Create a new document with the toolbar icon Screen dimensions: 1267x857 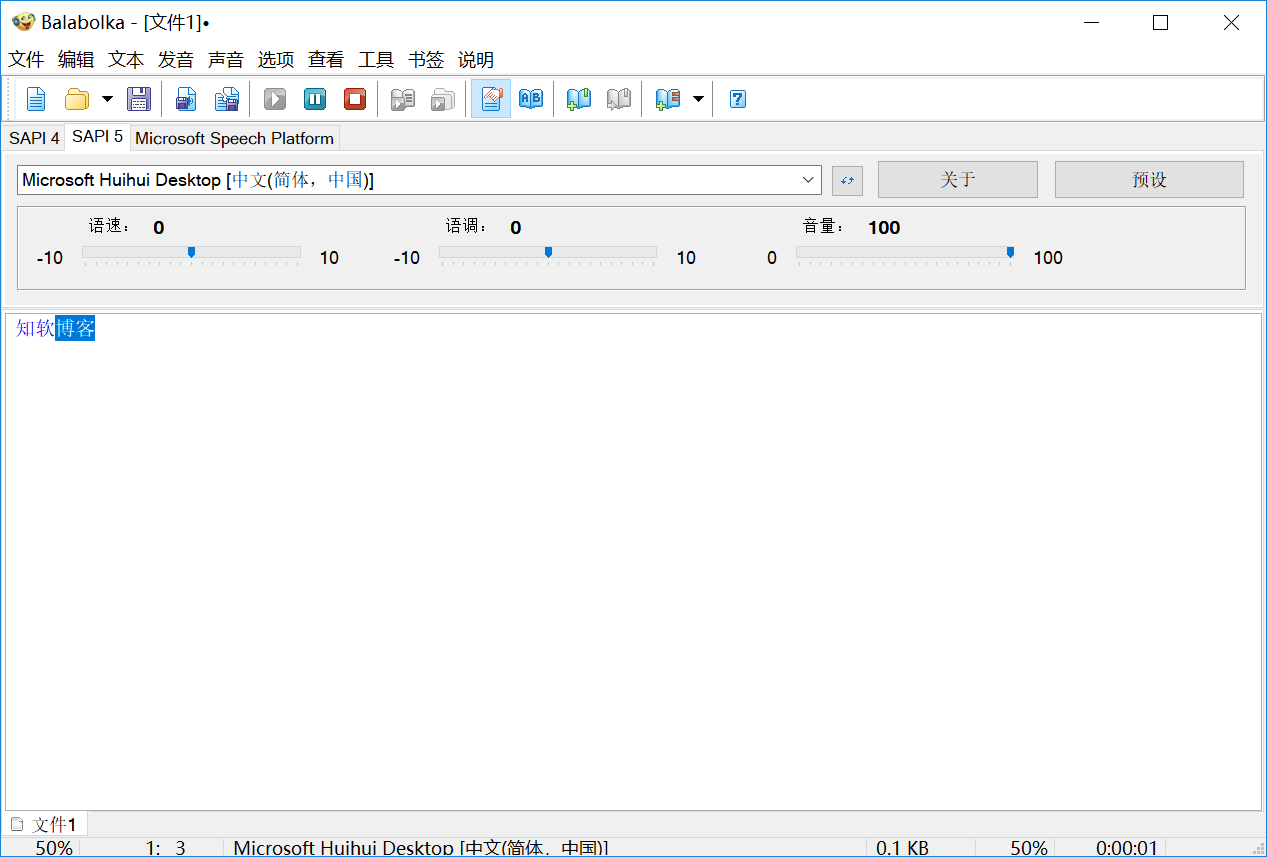point(36,99)
